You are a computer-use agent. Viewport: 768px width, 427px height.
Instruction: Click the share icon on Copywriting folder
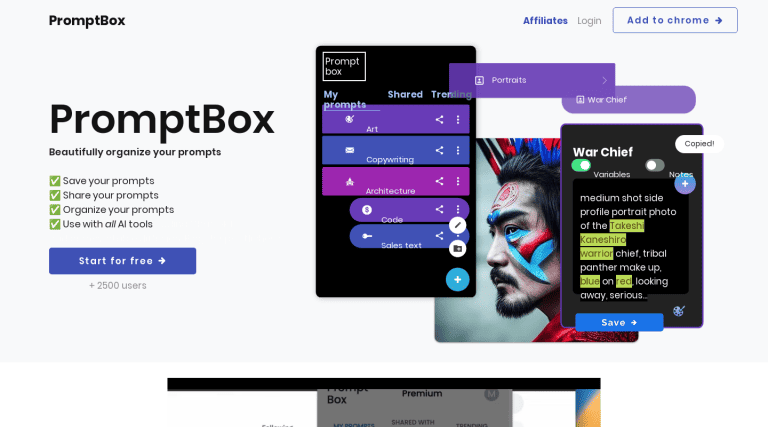(439, 150)
